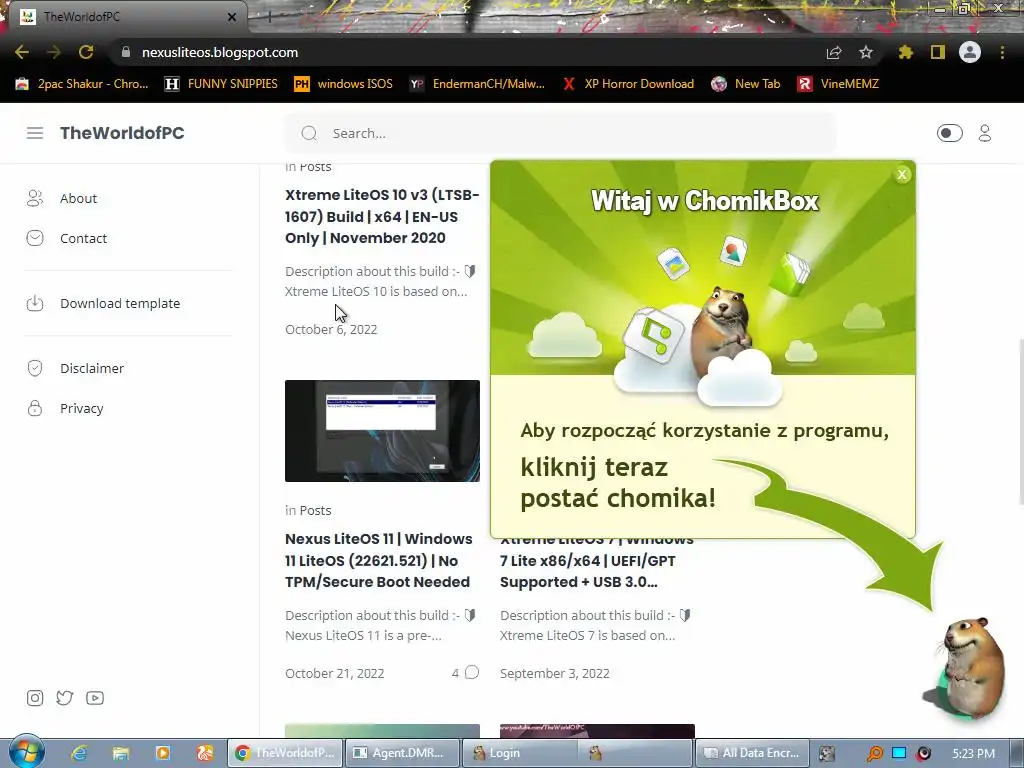1024x768 pixels.
Task: Click the taskbar clock 5:23 PM
Action: point(974,754)
